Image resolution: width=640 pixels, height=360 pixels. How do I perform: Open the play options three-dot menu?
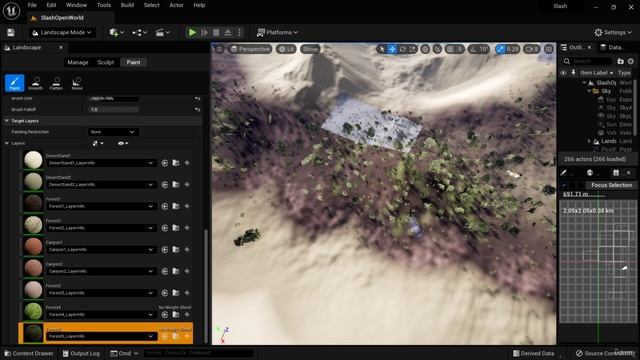click(x=239, y=32)
